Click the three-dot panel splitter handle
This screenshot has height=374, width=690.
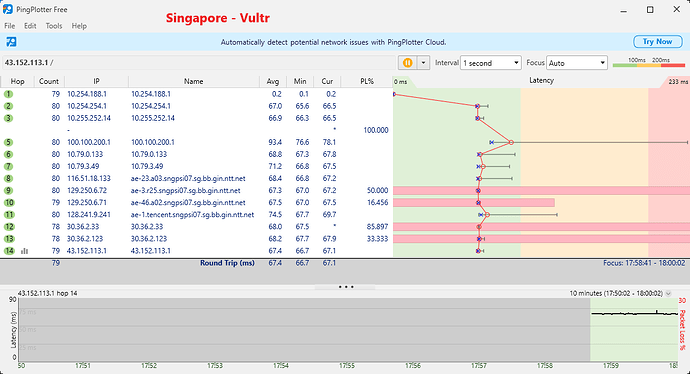[346, 287]
